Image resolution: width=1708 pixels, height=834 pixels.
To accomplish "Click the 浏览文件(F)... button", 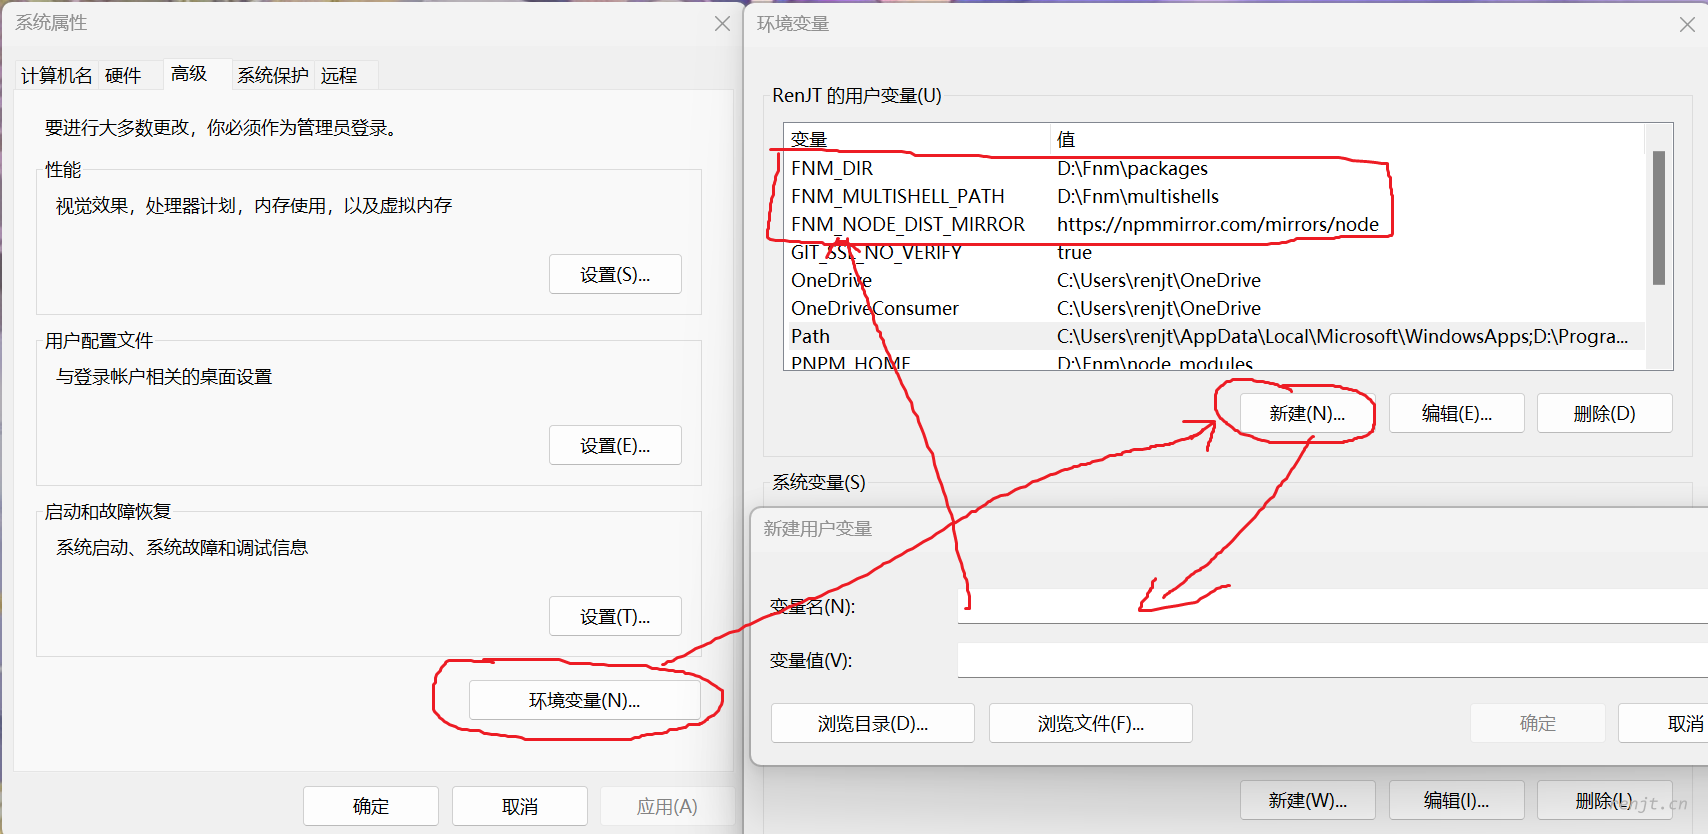I will tap(1091, 723).
